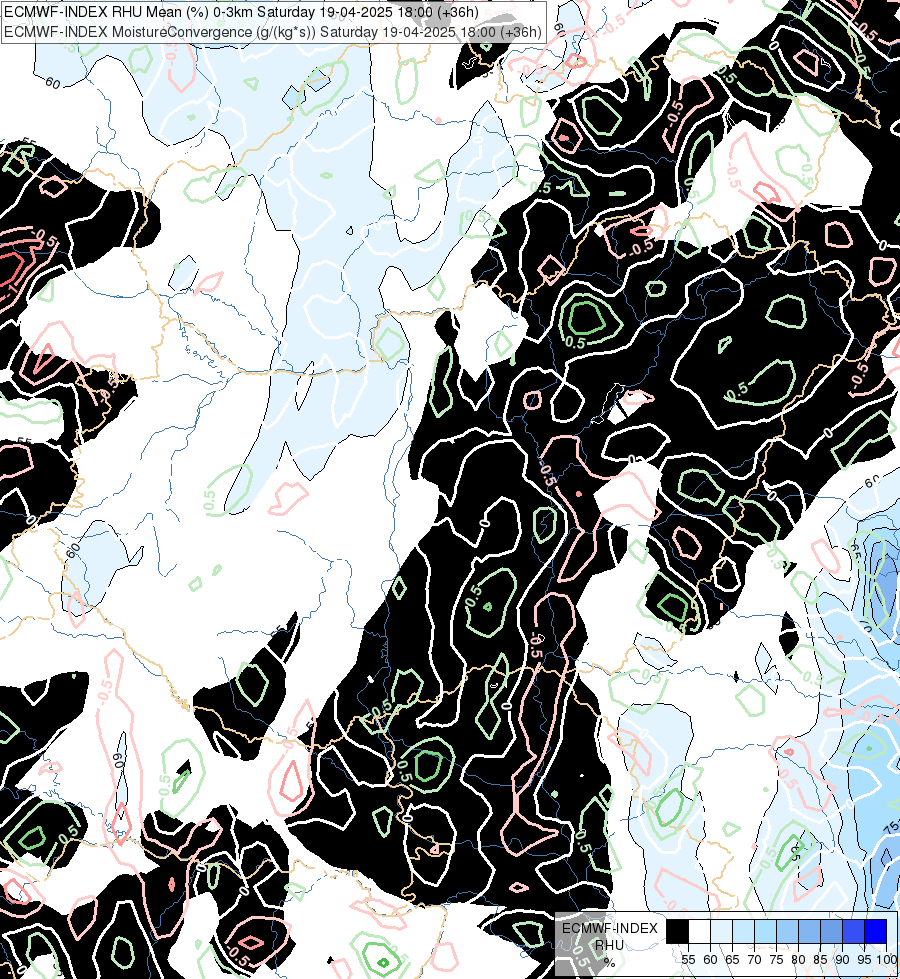Click the RHU Mean 0-3km title line
900x979 pixels.
click(x=242, y=12)
